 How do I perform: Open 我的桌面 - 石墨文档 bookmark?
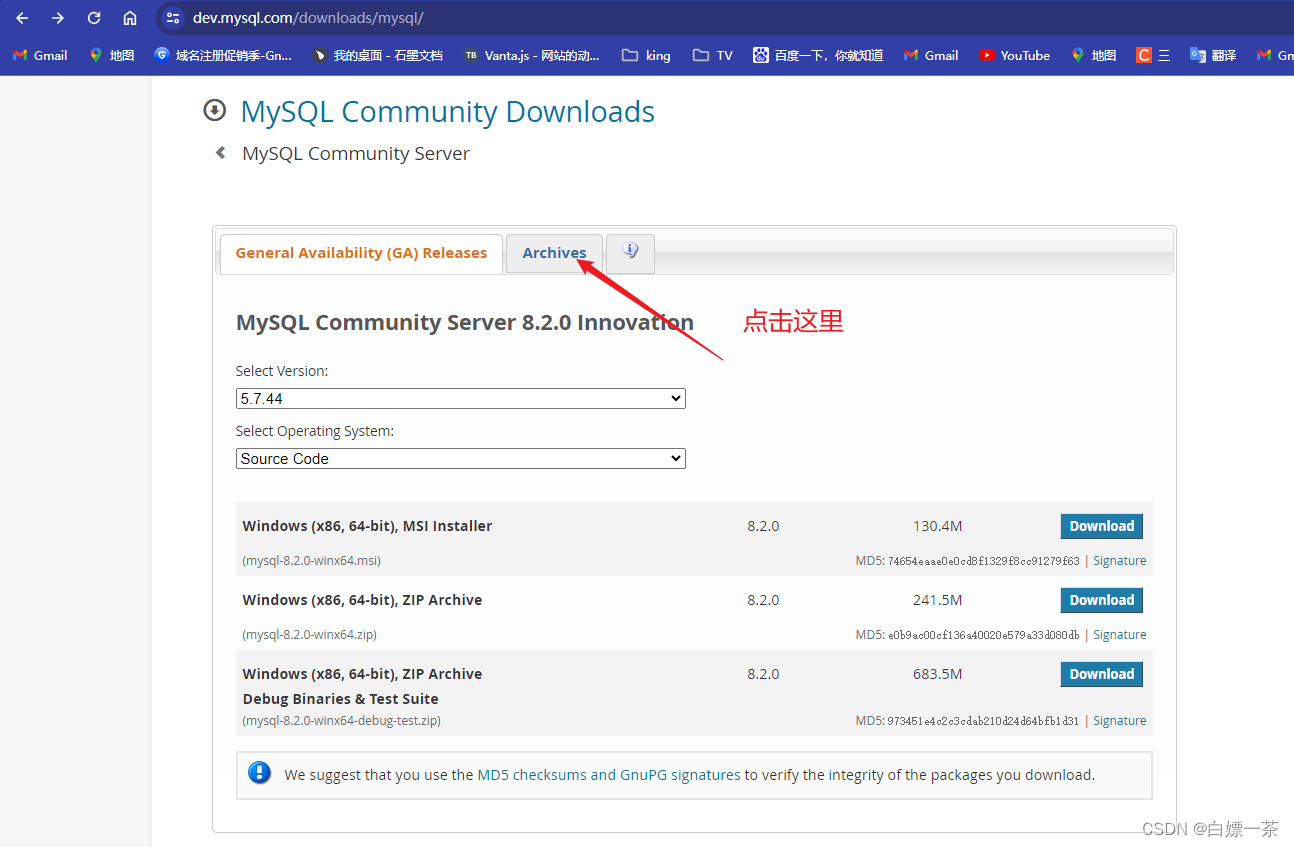377,55
